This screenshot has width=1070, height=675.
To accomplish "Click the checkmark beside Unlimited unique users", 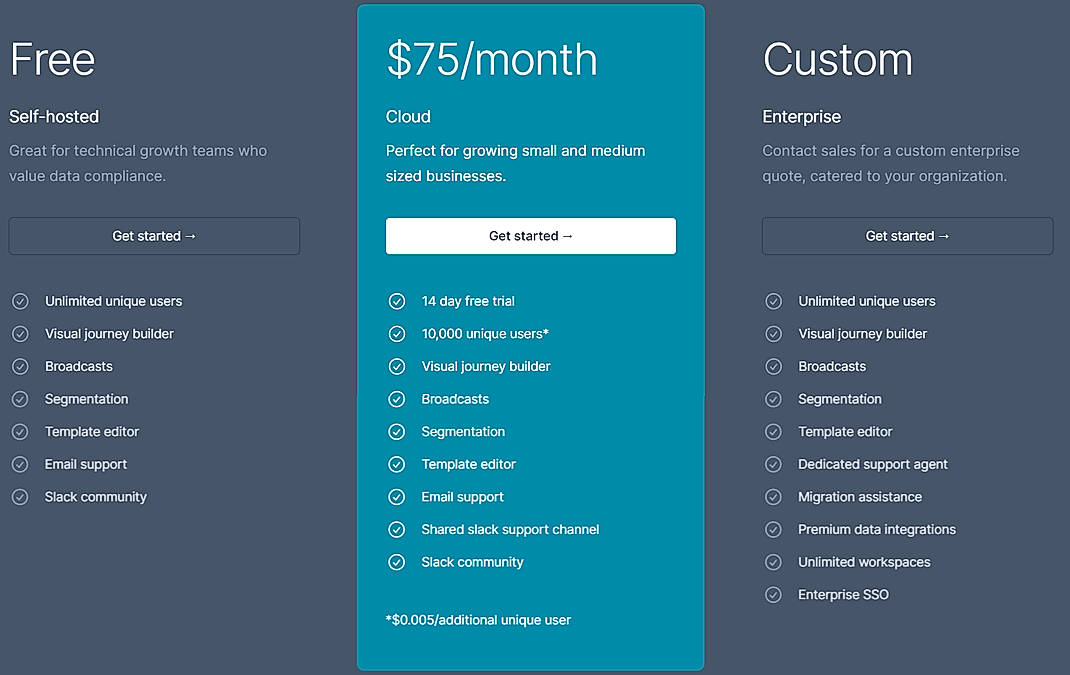I will pyautogui.click(x=20, y=301).
